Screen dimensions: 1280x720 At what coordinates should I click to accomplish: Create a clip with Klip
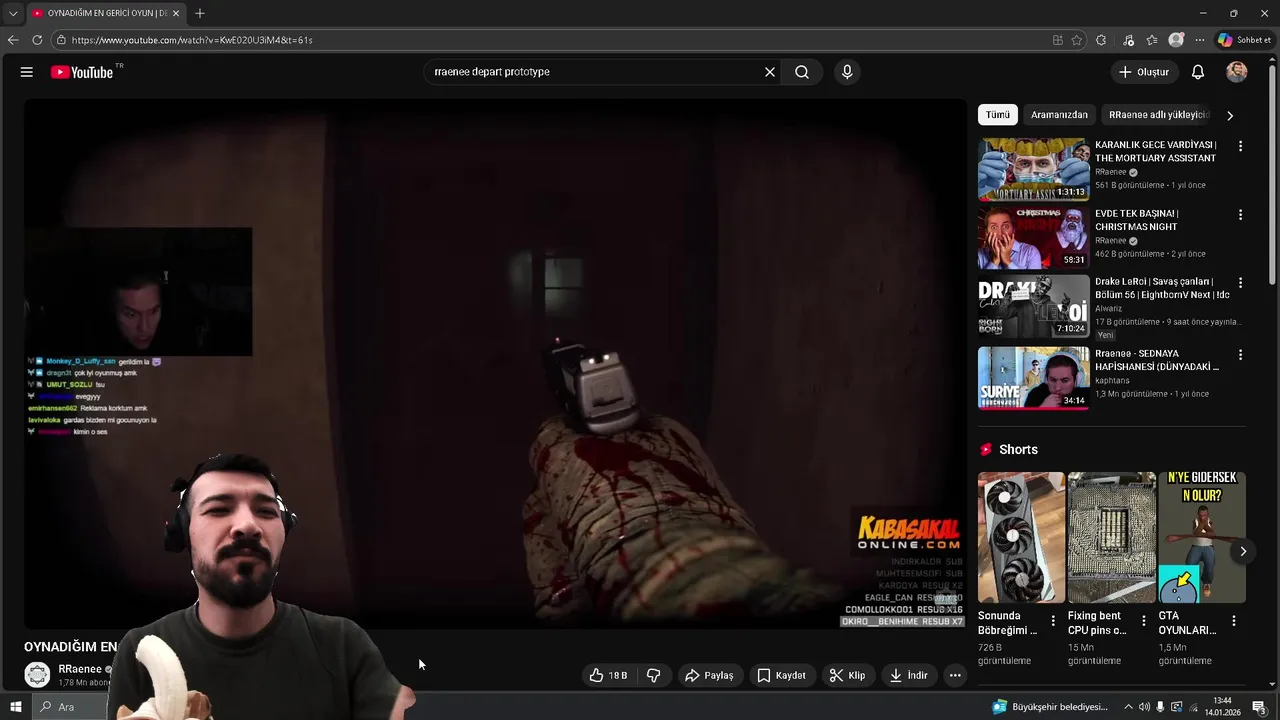(847, 675)
